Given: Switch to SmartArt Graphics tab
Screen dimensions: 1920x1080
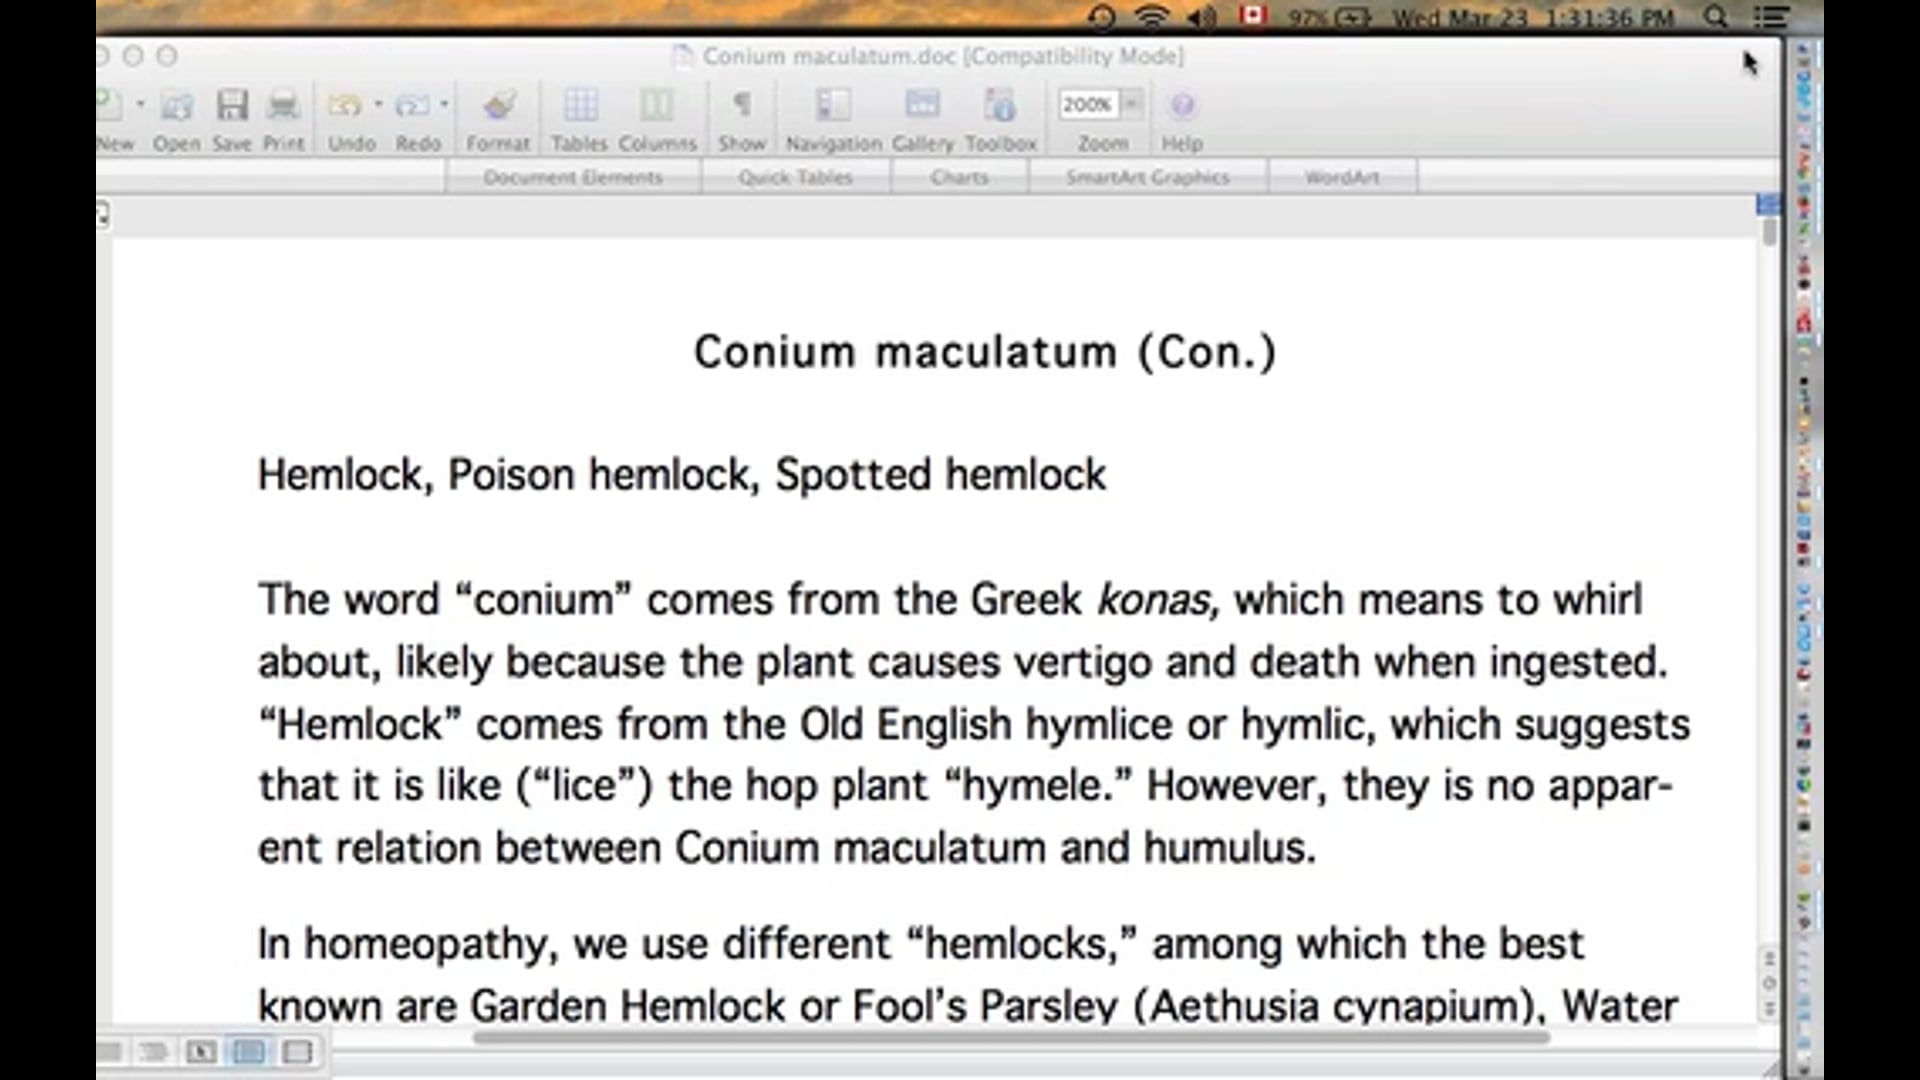Looking at the screenshot, I should point(1147,178).
